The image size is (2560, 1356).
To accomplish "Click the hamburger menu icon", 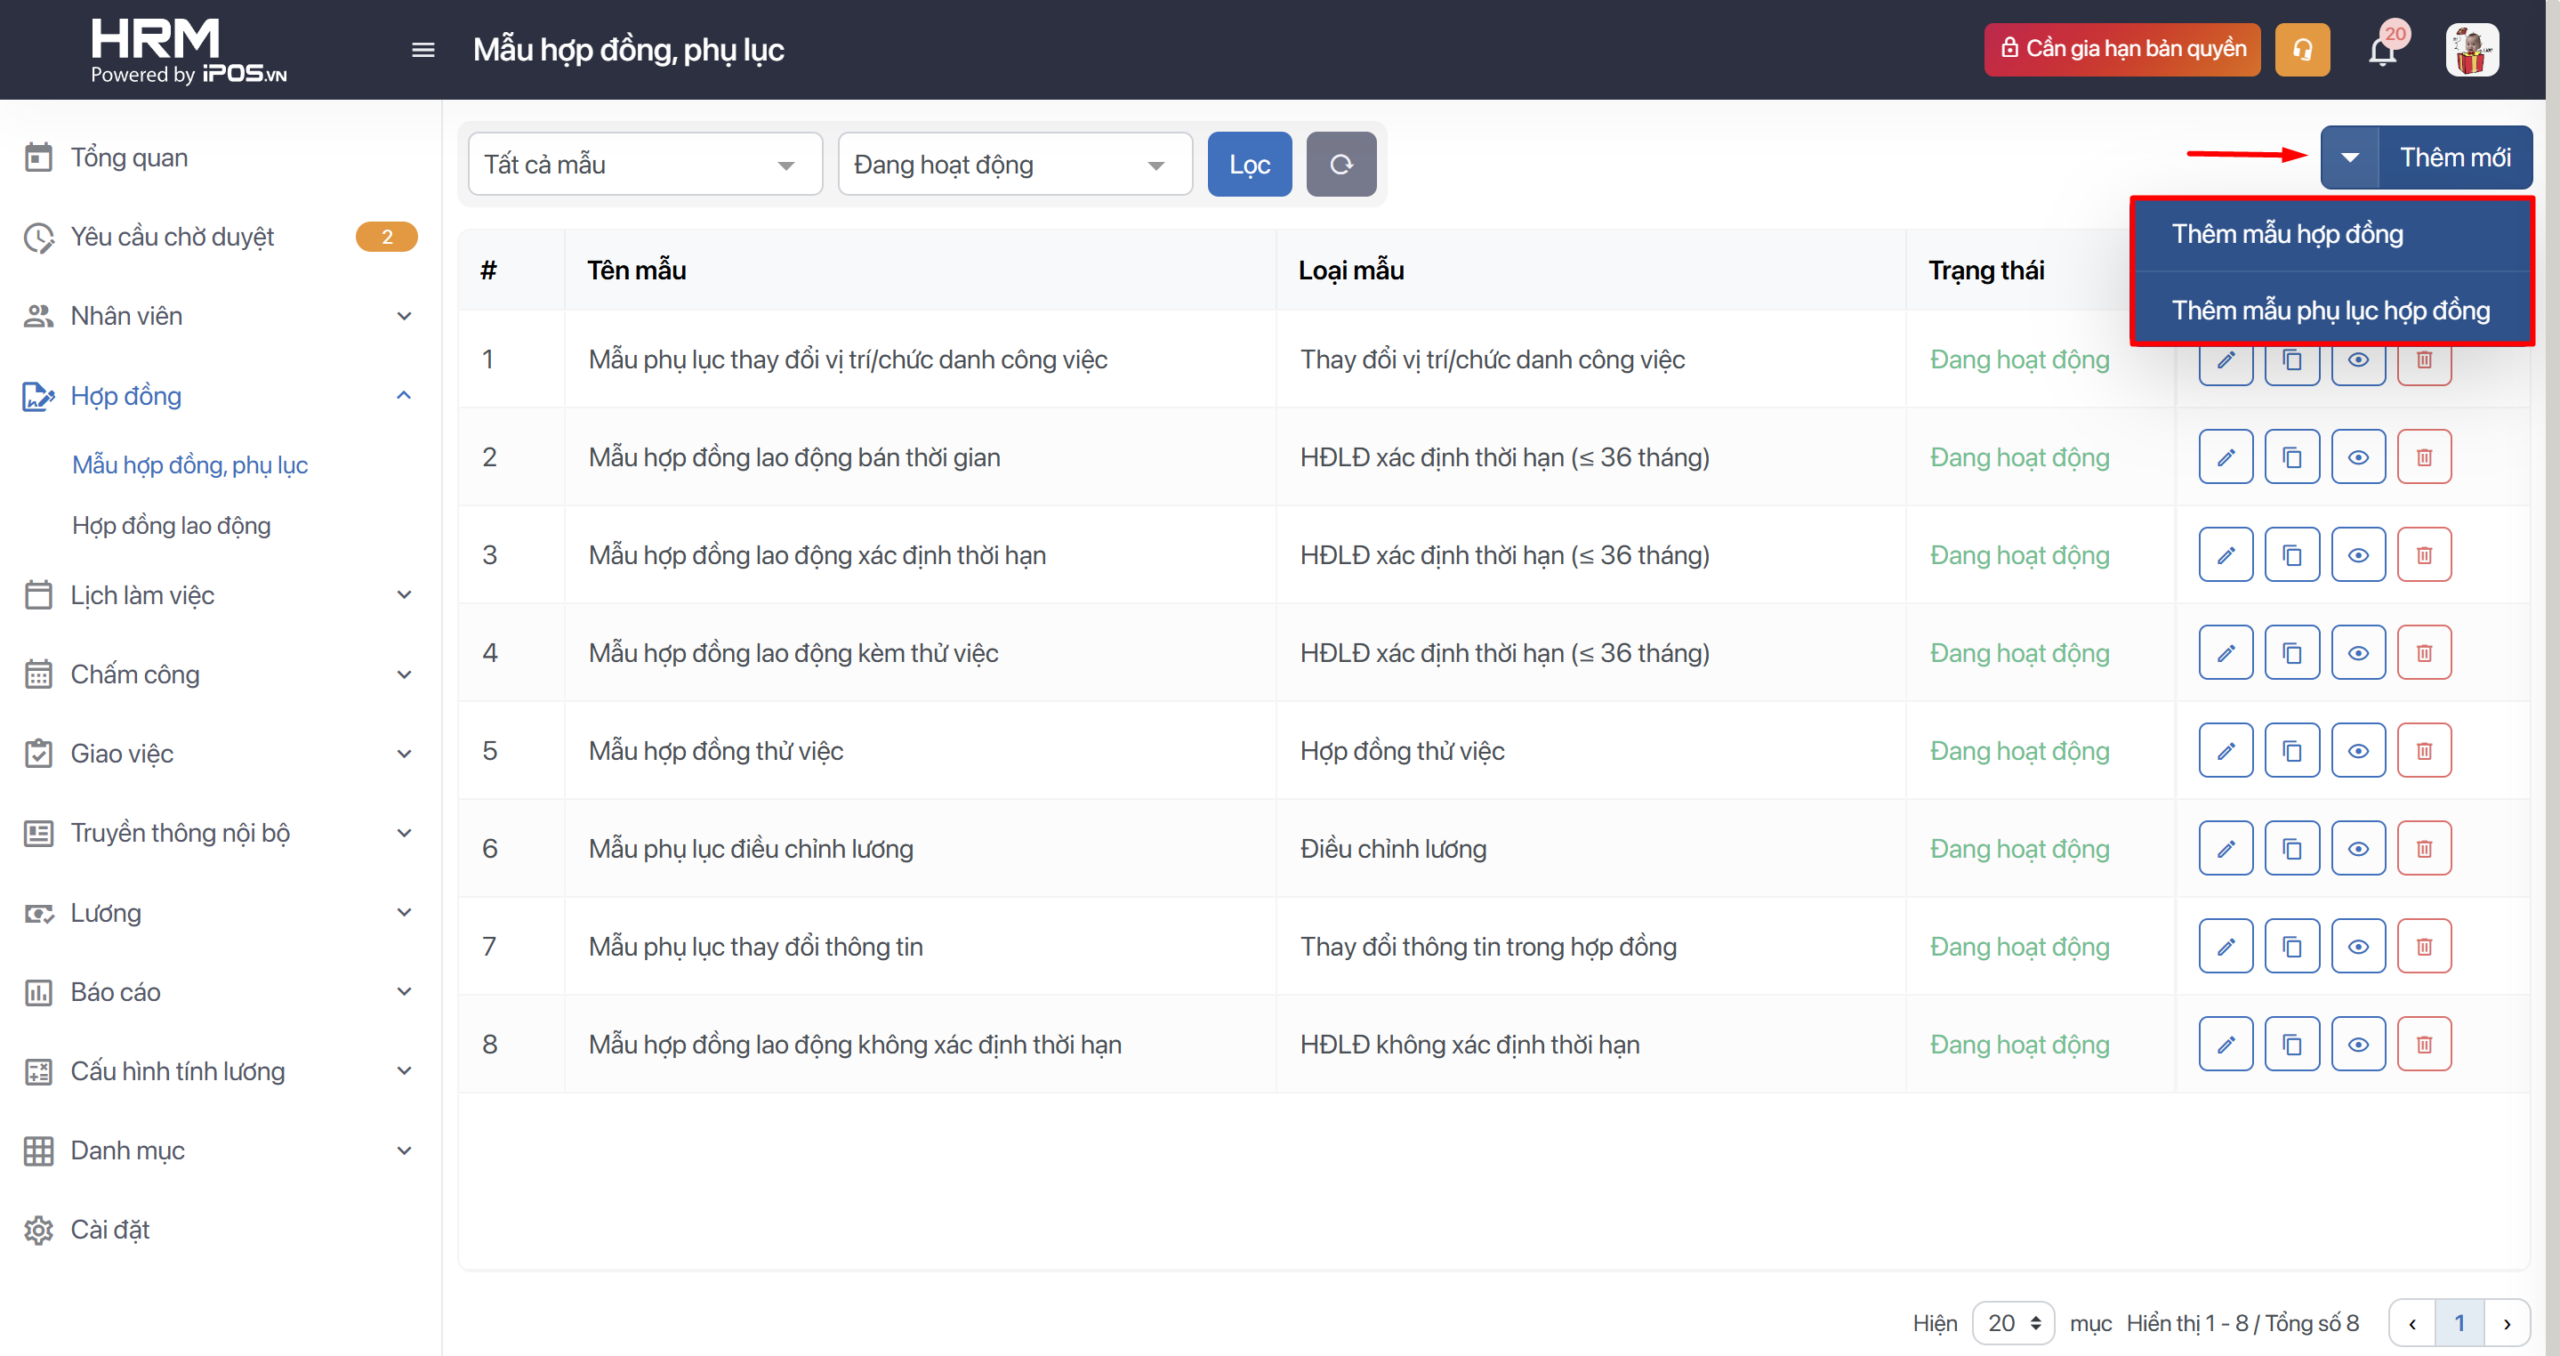I will pos(423,49).
